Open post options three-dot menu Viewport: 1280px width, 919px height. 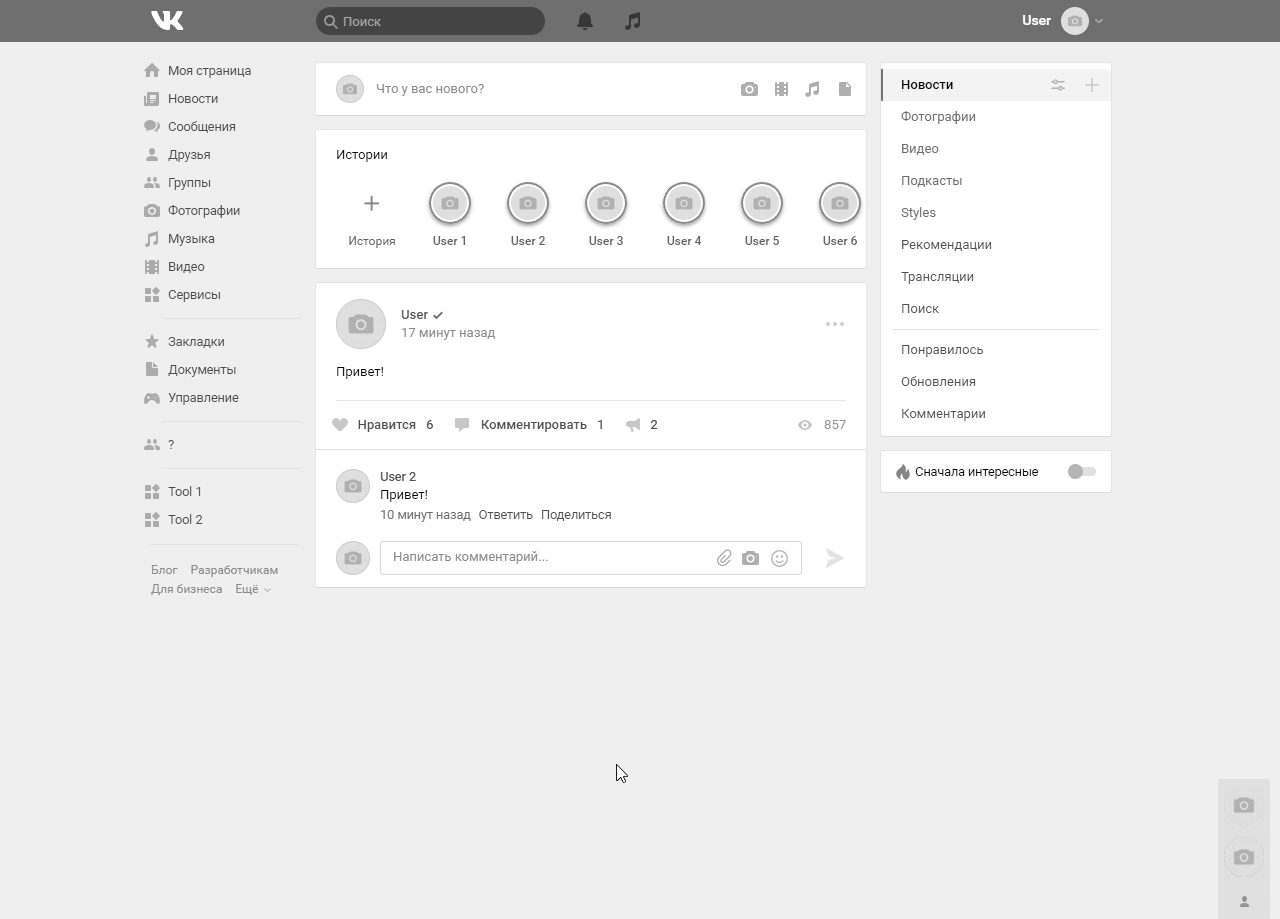point(835,324)
